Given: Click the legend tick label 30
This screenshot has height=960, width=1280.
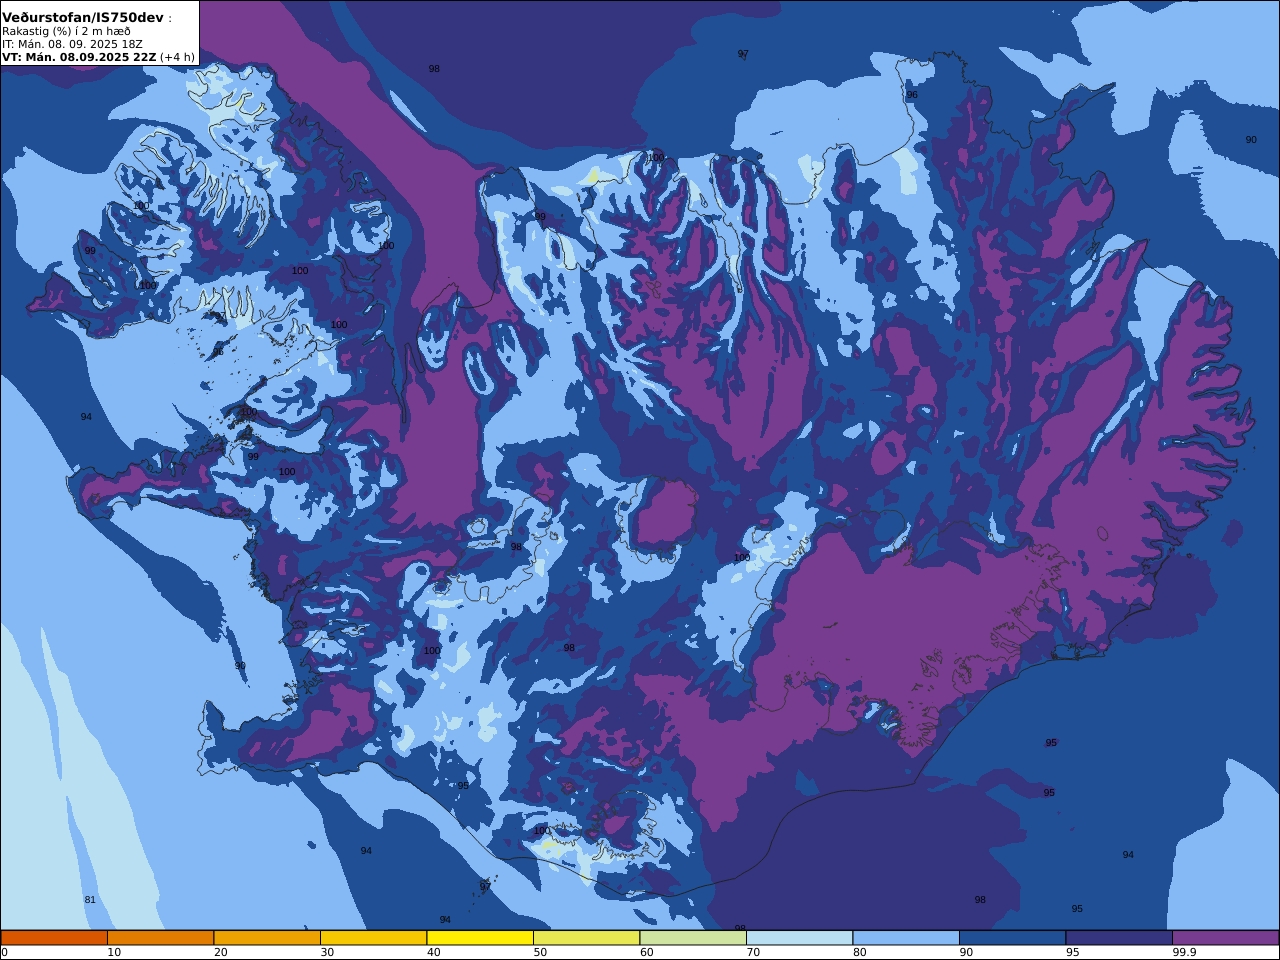Looking at the screenshot, I should tap(327, 952).
